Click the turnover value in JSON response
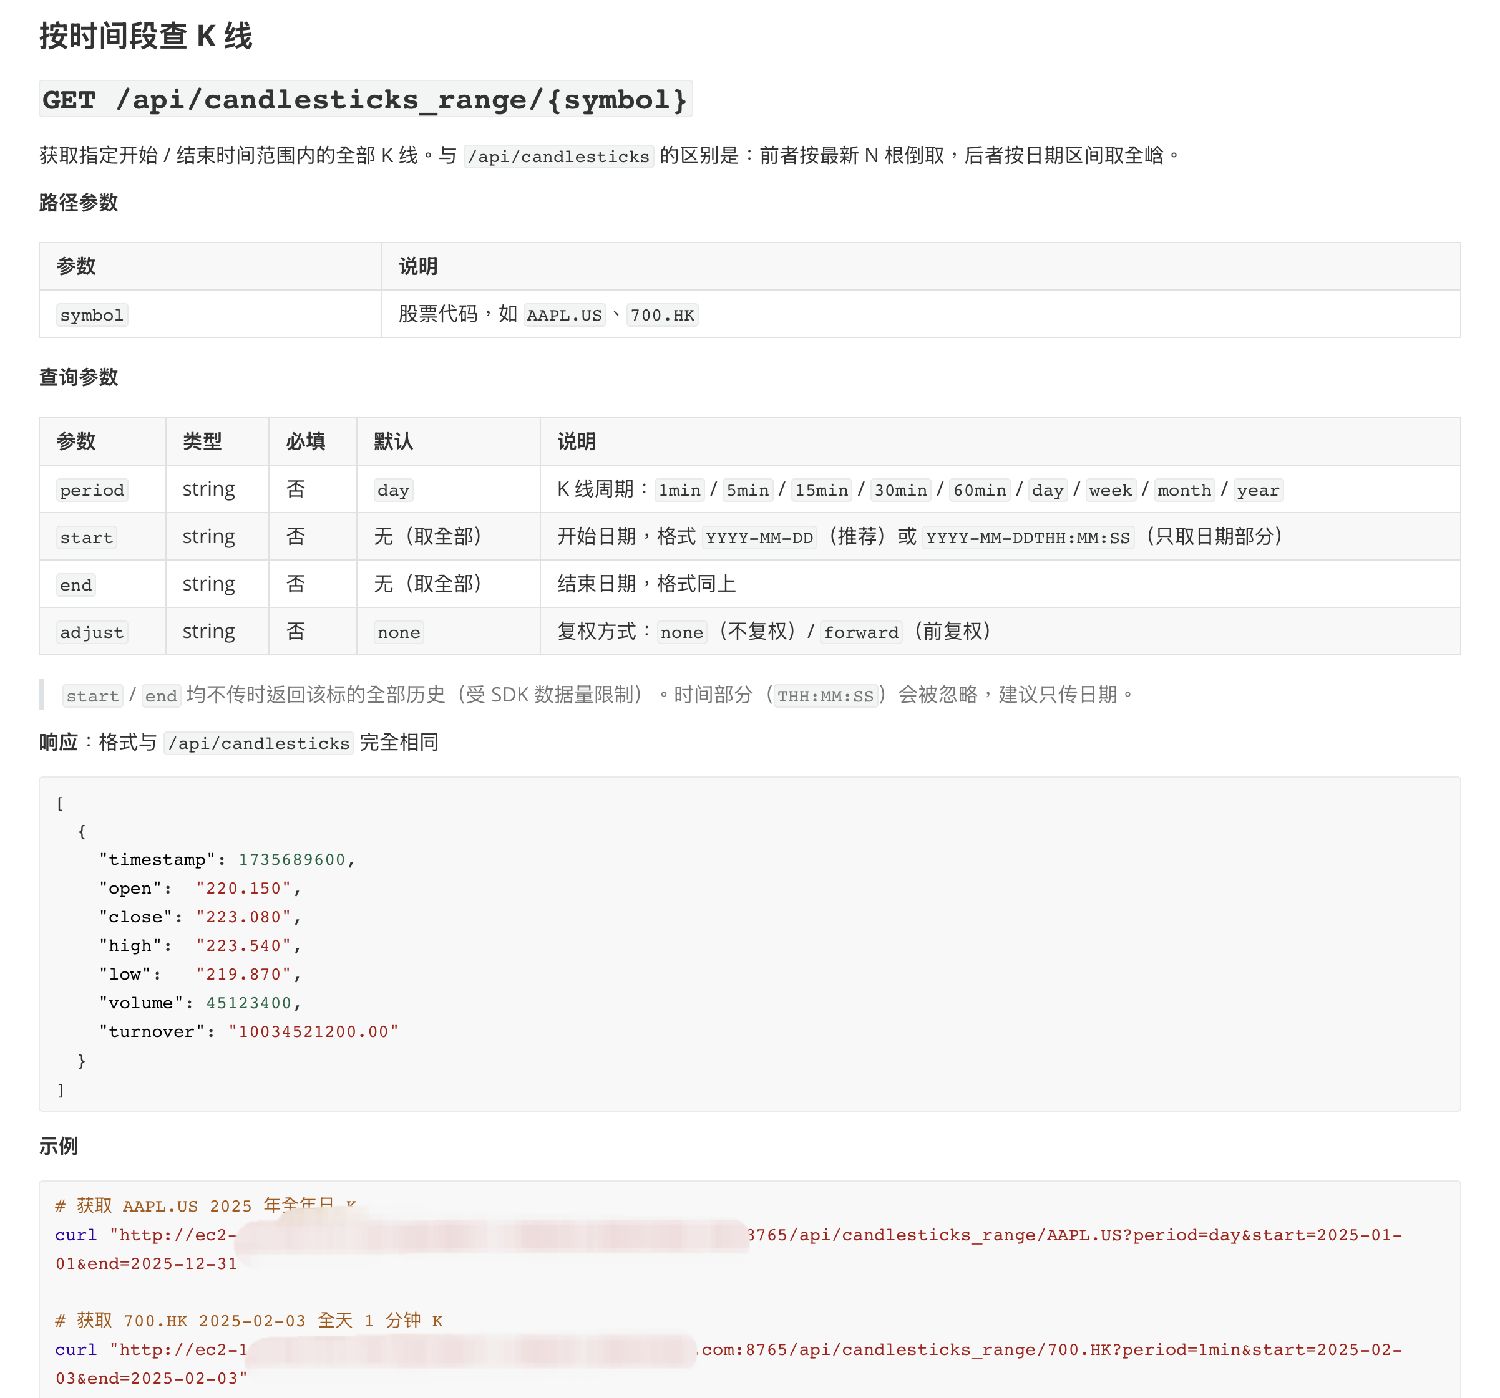Screen dimensions: 1500x1398 [313, 1032]
